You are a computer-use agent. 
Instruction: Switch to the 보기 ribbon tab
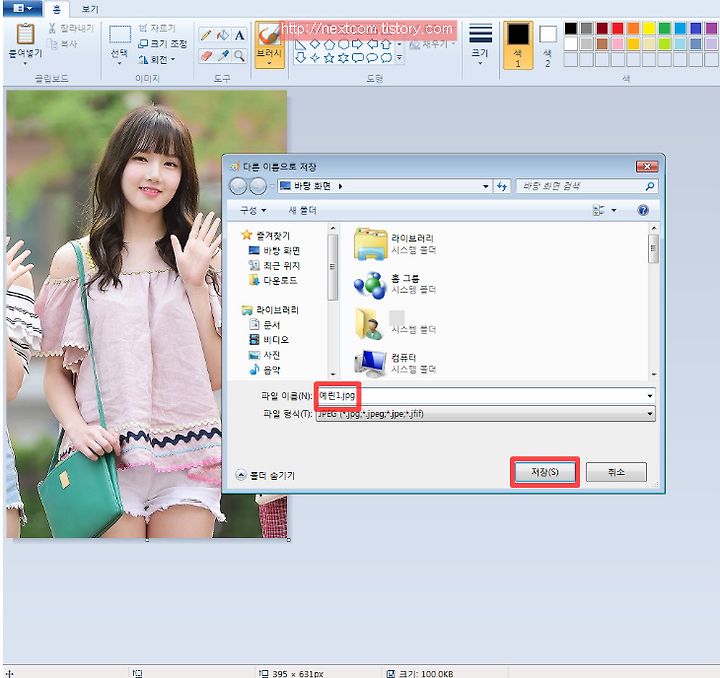(90, 9)
